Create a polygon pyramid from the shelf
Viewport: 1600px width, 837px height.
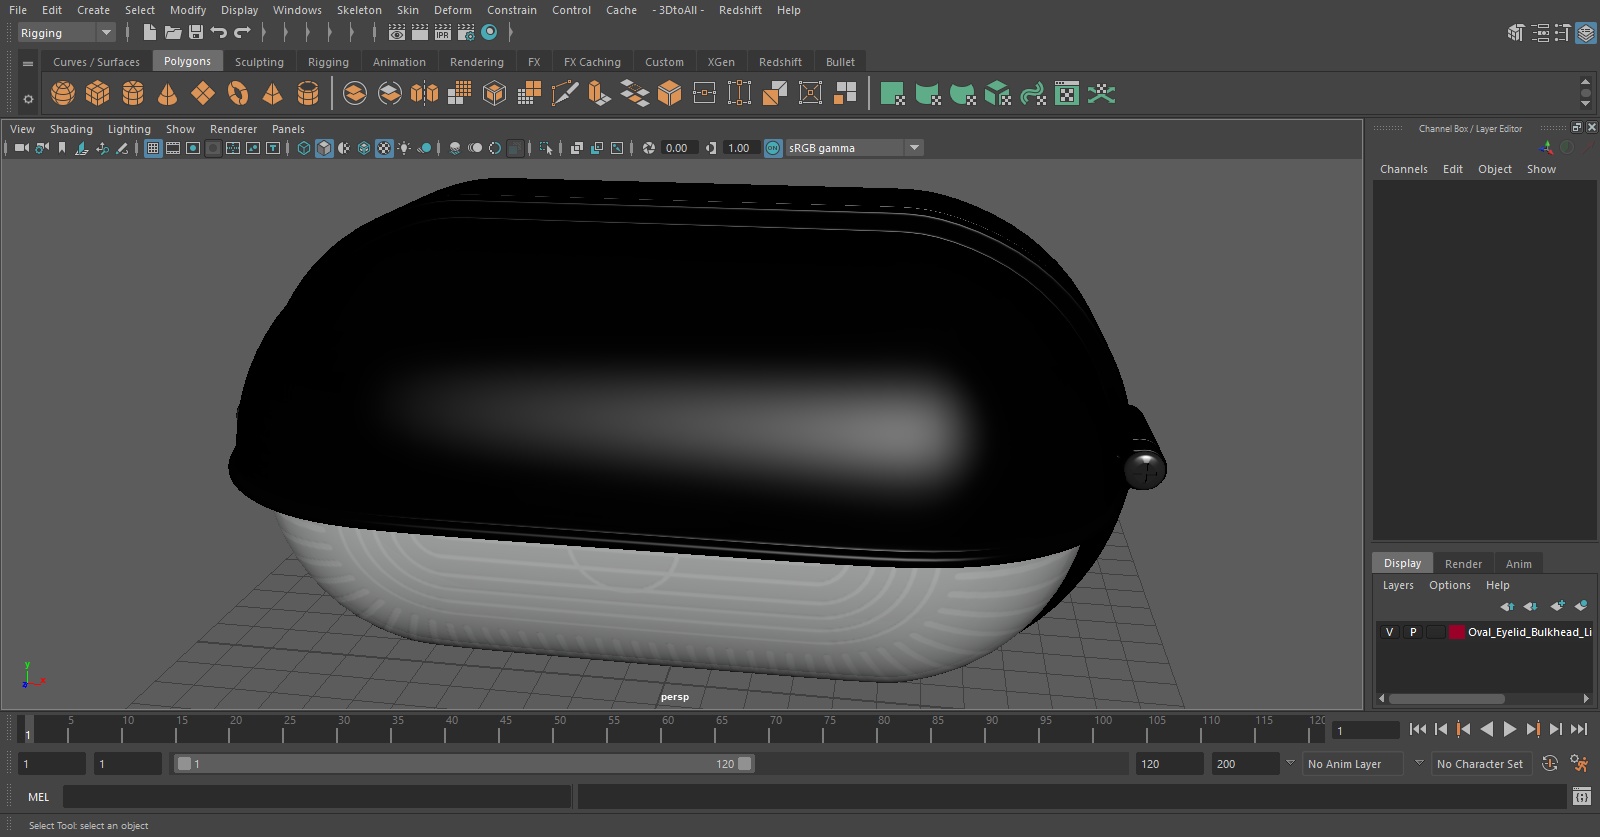point(272,94)
